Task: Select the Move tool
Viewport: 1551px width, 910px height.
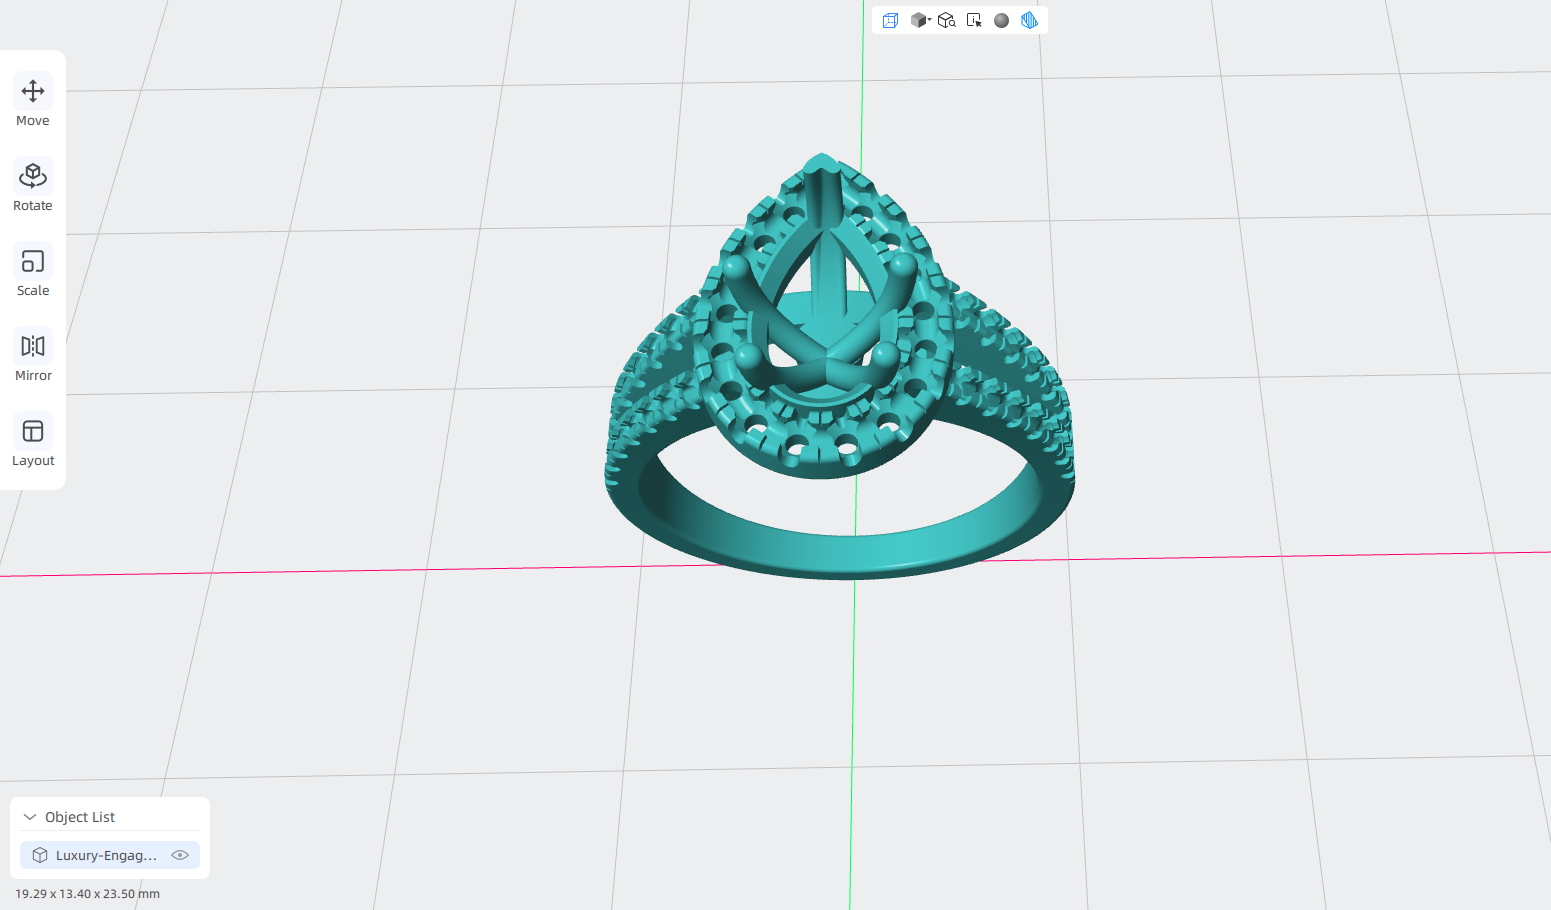Action: [x=33, y=101]
